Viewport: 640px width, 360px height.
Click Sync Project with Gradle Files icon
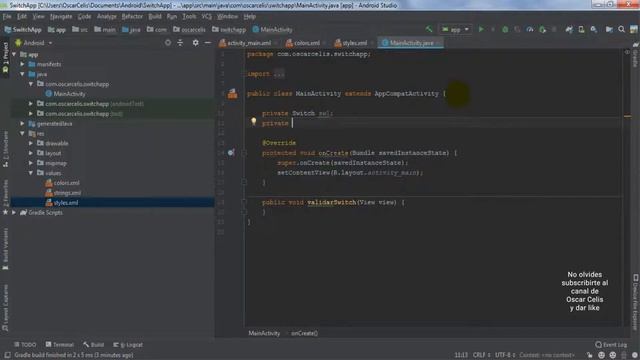(569, 29)
